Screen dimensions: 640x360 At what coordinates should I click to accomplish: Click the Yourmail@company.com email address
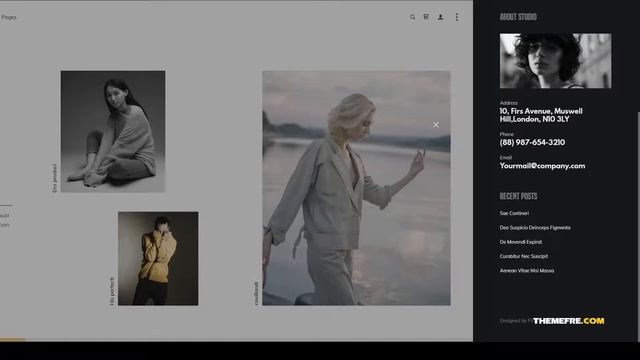(x=542, y=166)
